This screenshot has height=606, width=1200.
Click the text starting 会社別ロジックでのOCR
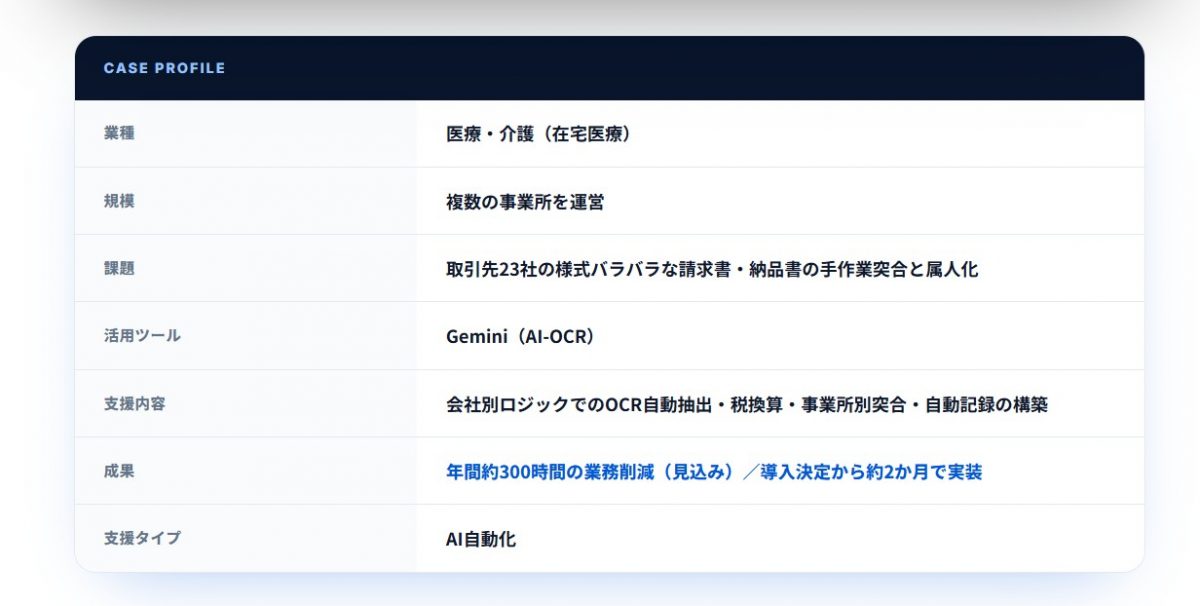747,405
